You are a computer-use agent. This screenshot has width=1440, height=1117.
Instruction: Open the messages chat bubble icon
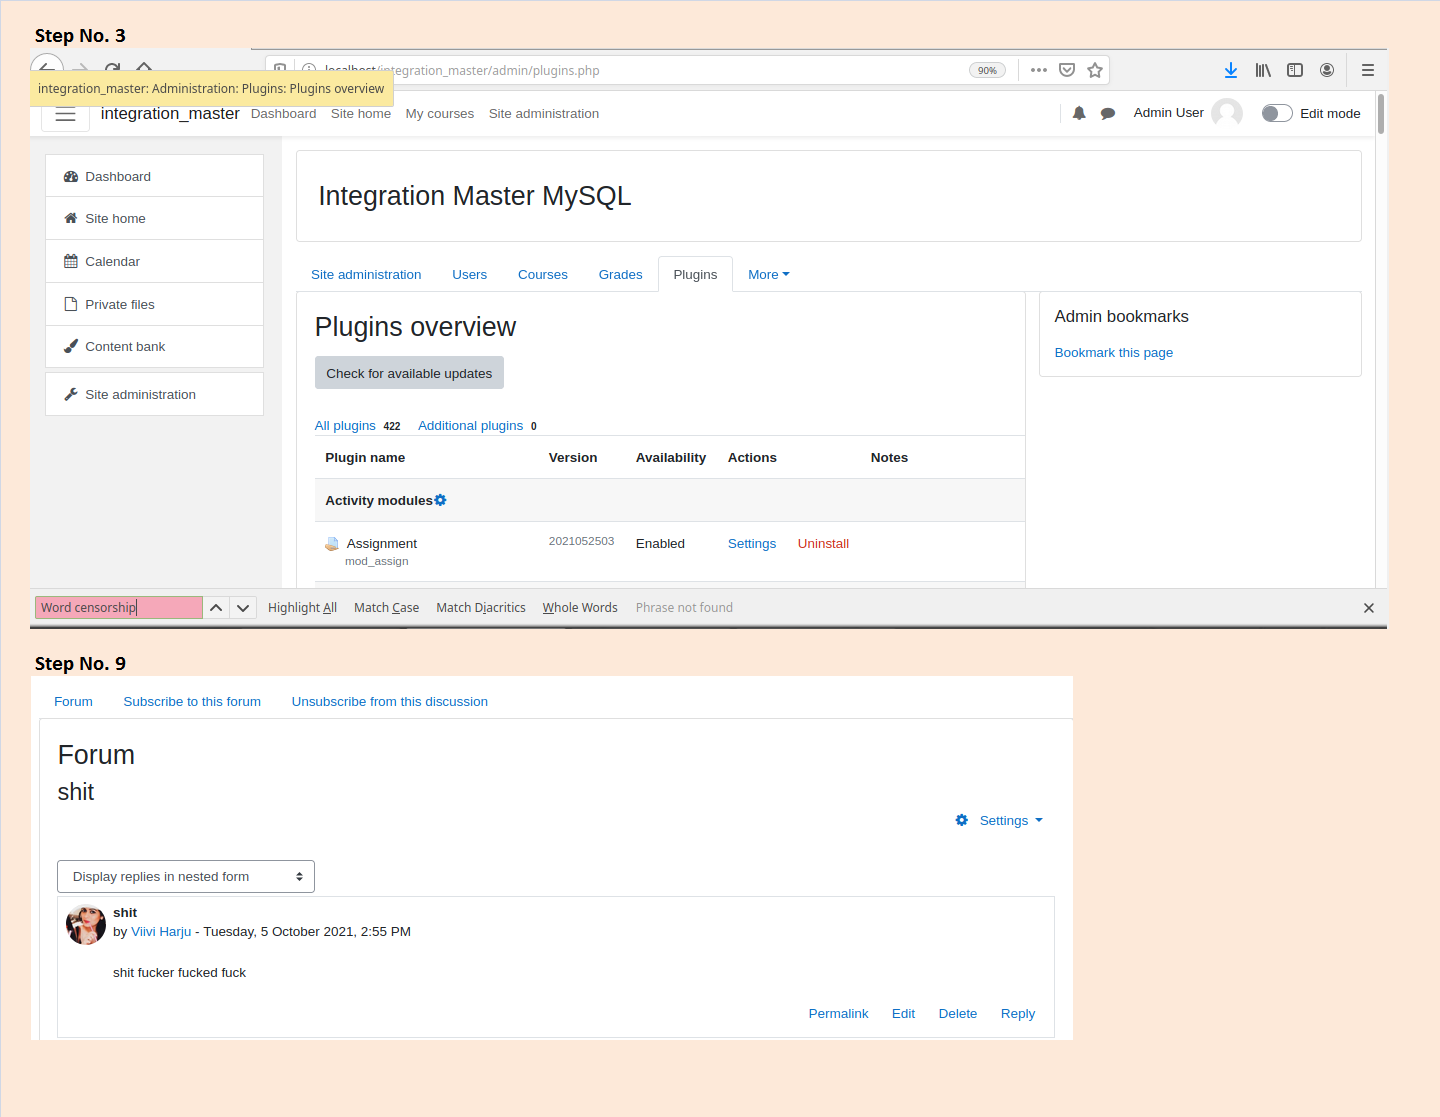click(x=1108, y=113)
